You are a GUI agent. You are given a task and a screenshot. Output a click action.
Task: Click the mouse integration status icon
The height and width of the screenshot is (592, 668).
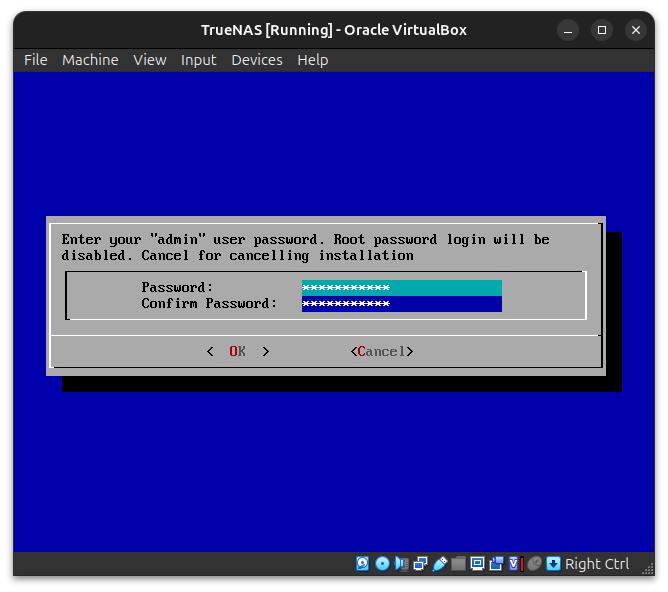pyautogui.click(x=534, y=564)
